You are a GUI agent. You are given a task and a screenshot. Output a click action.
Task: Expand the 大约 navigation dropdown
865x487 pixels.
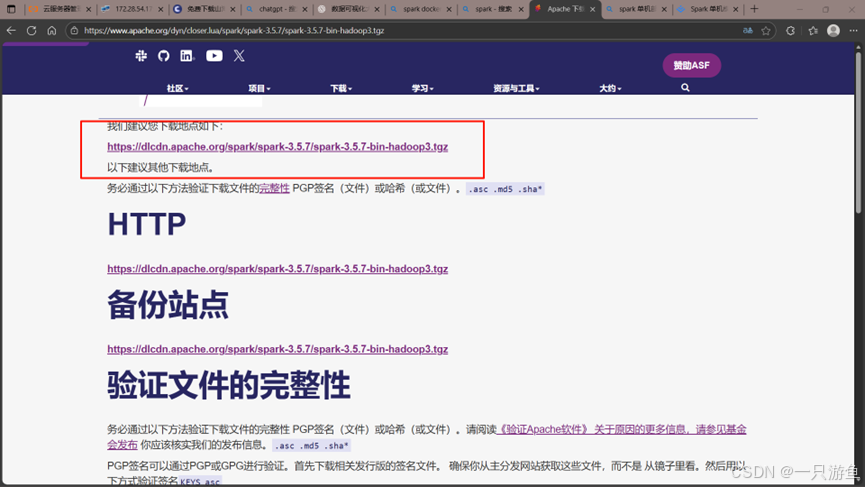point(610,88)
